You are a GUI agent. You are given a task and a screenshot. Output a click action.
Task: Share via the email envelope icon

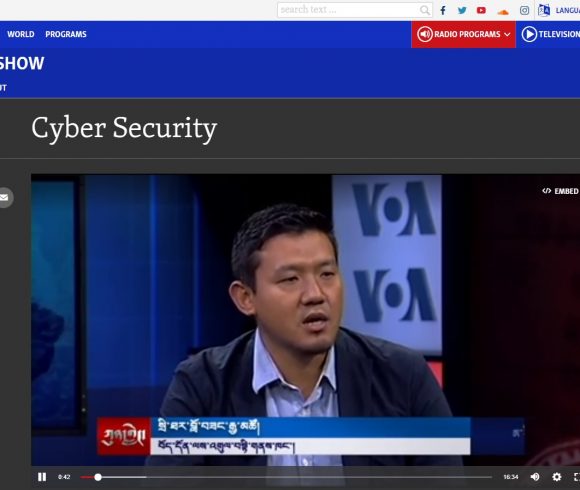(x=4, y=197)
